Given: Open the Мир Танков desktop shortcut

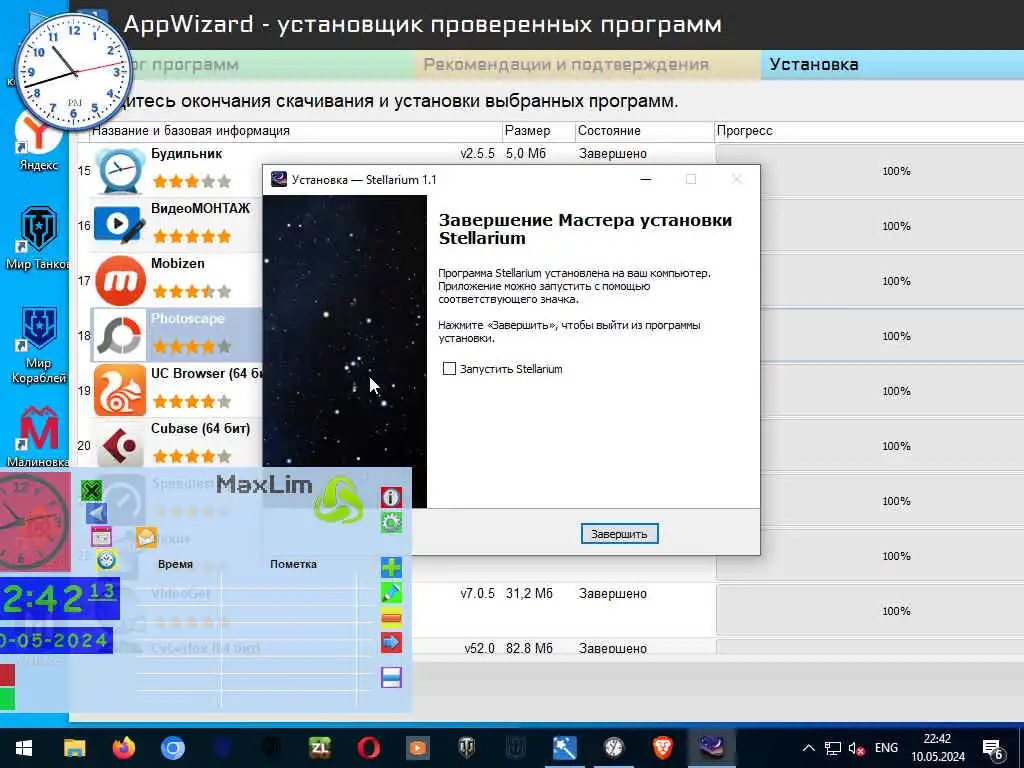Looking at the screenshot, I should coord(38,238).
